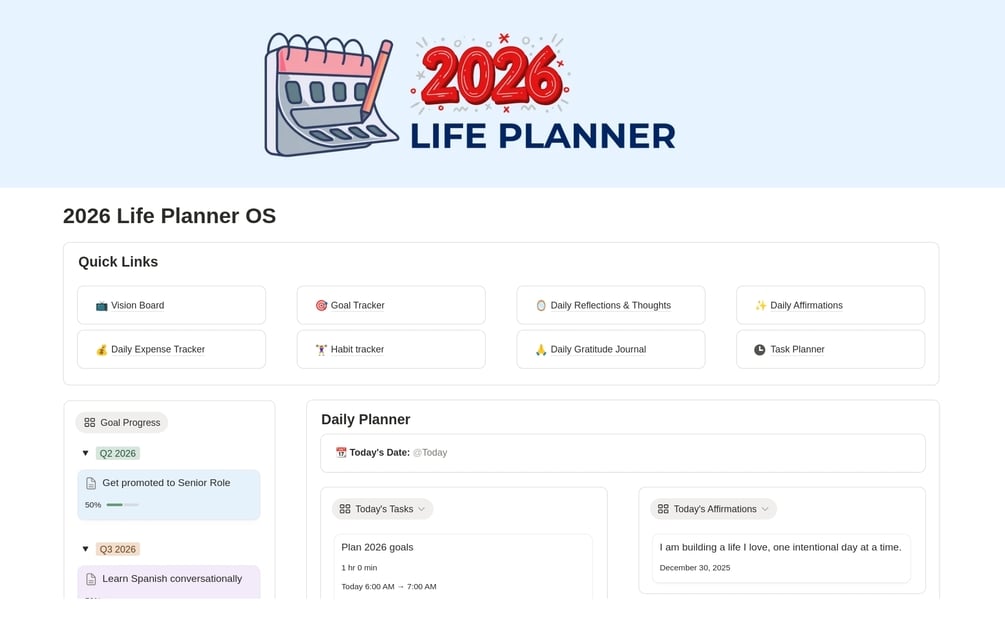
Task: Click the Task Planner clock icon
Action: 760,350
